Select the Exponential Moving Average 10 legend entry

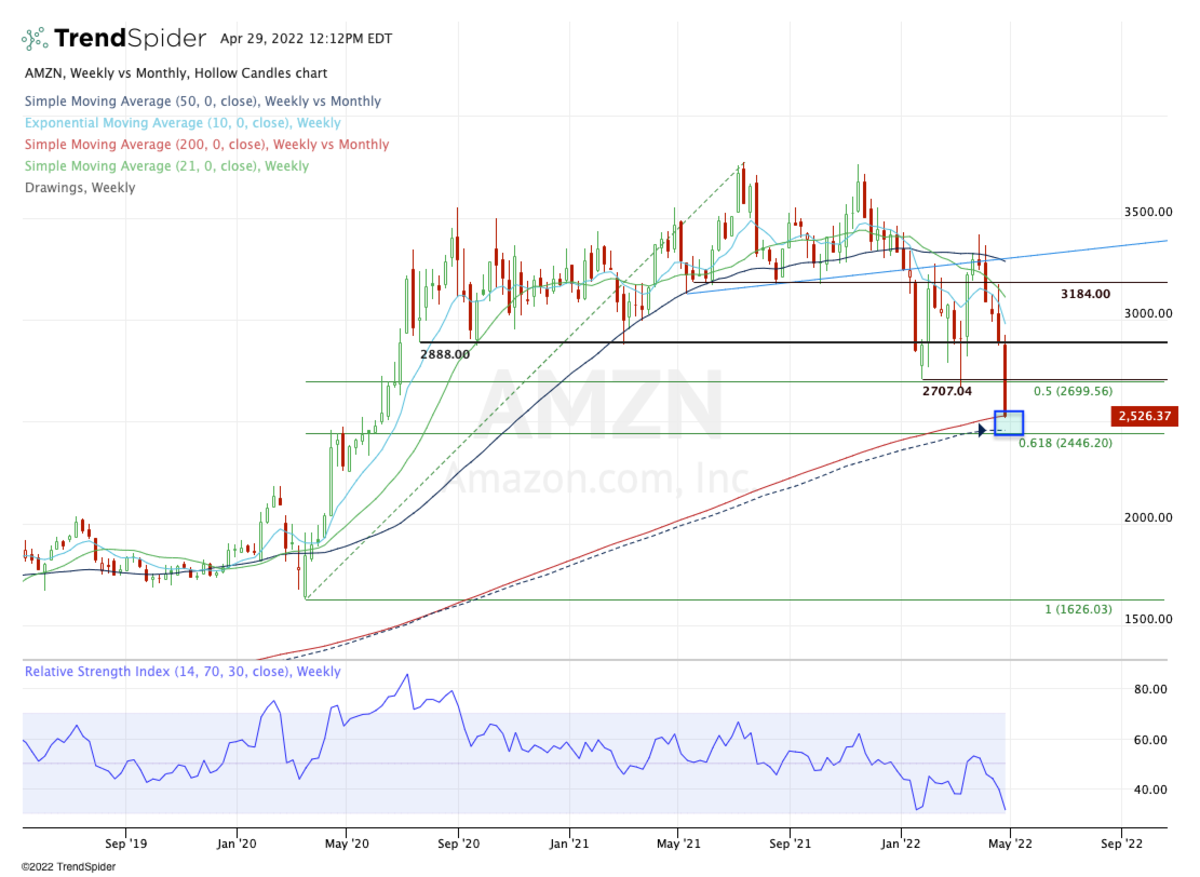coord(182,123)
